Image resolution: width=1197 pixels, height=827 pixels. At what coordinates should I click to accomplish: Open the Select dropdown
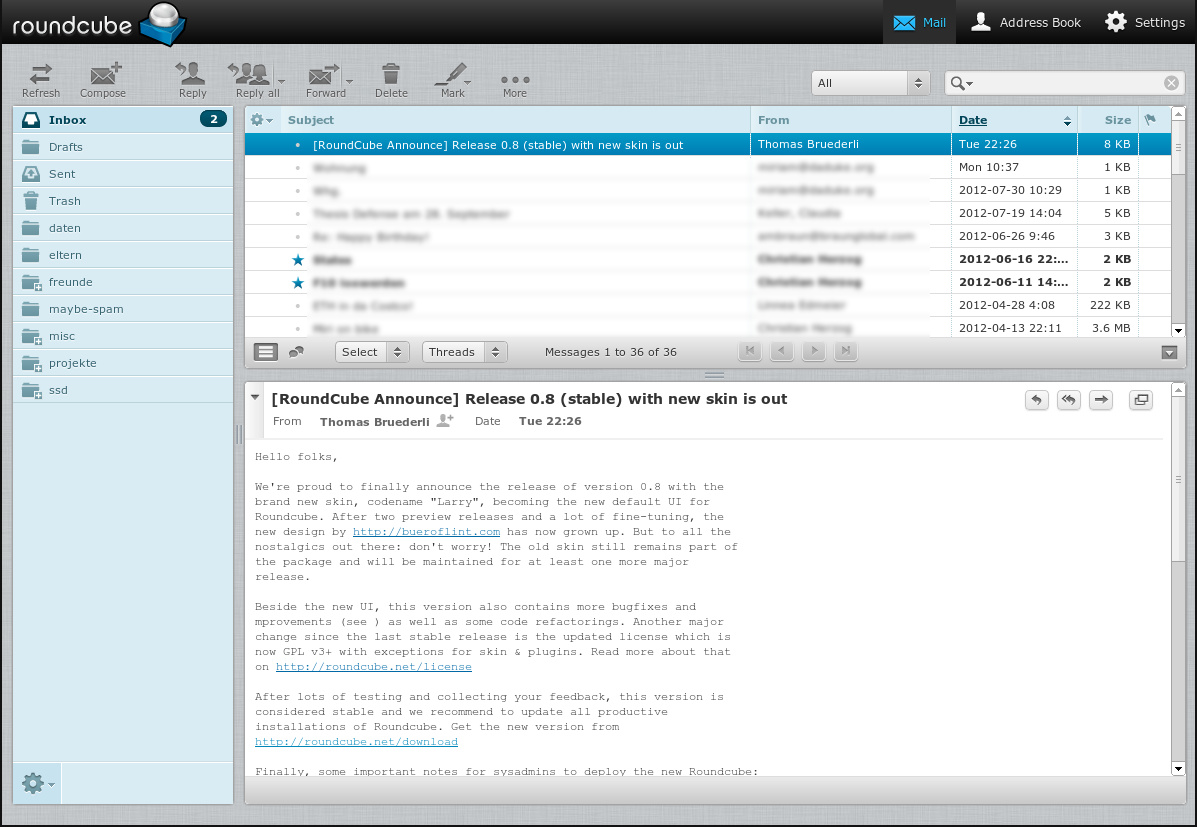coord(372,352)
